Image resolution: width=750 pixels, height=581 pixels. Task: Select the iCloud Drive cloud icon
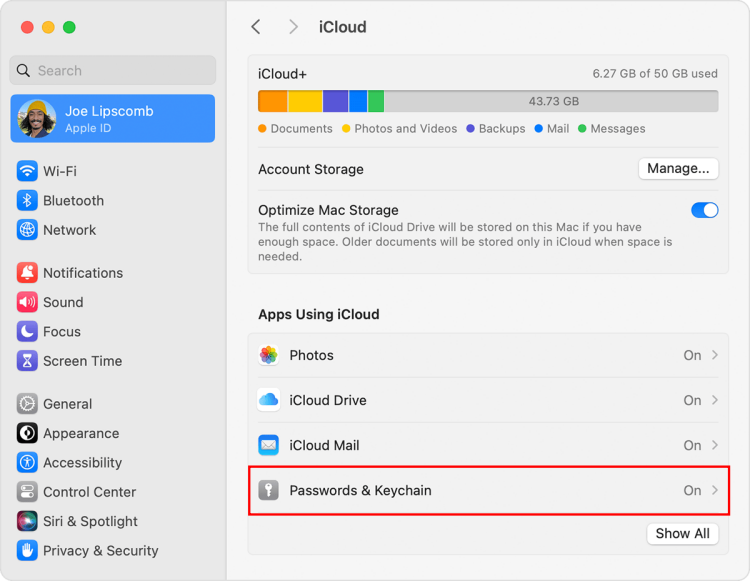[268, 400]
